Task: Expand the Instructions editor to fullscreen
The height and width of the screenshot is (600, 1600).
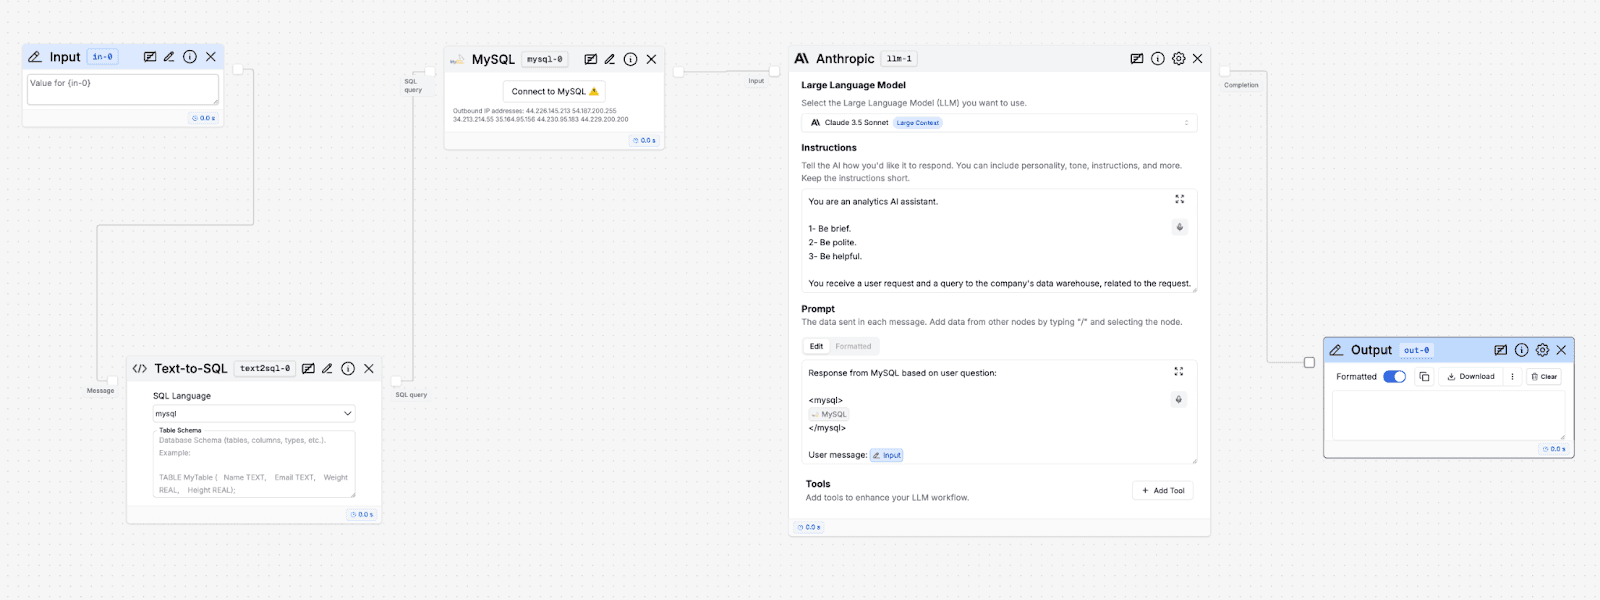Action: pyautogui.click(x=1180, y=199)
